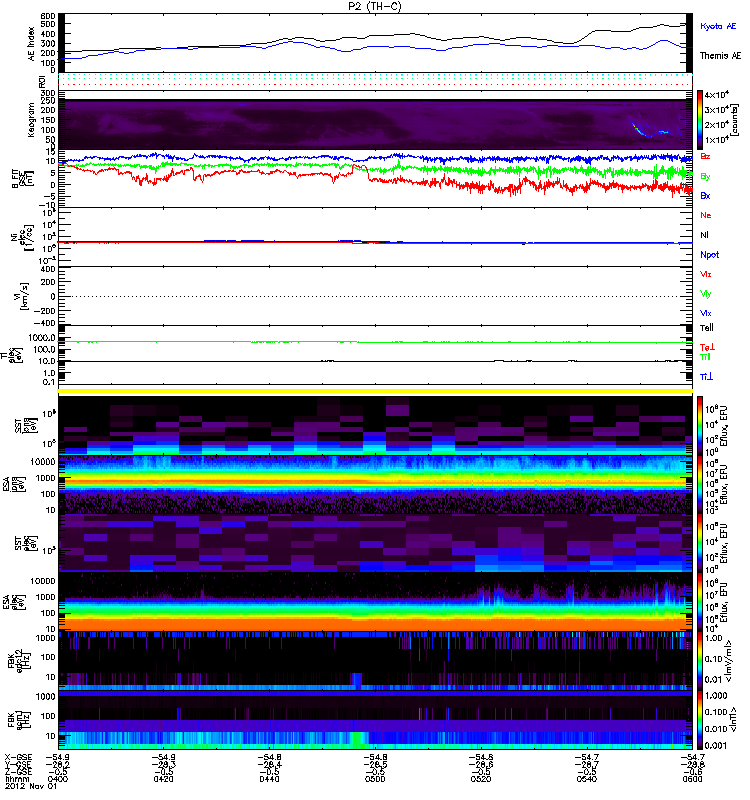Click the ESA ion Eflux color bar
750x800 pixels.
[700, 484]
